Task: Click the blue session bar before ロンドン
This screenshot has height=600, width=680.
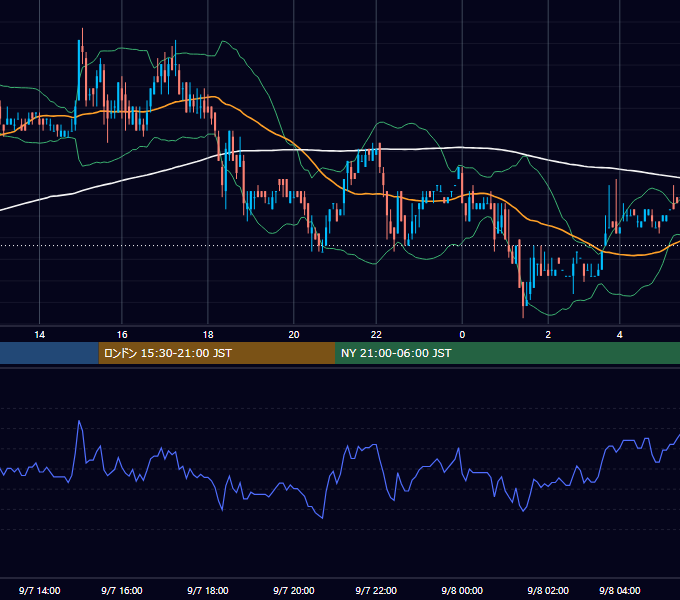Action: pos(49,353)
